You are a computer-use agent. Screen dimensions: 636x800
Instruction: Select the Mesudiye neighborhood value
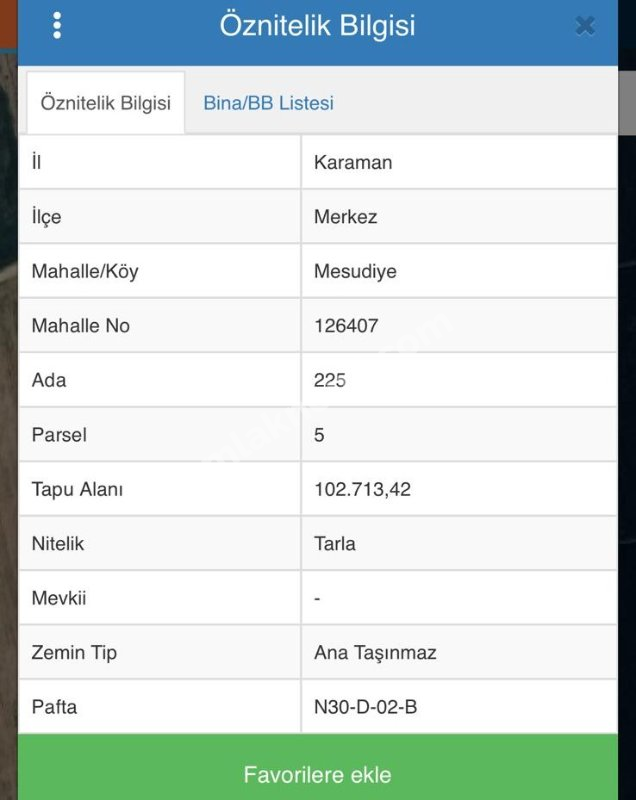tap(353, 271)
